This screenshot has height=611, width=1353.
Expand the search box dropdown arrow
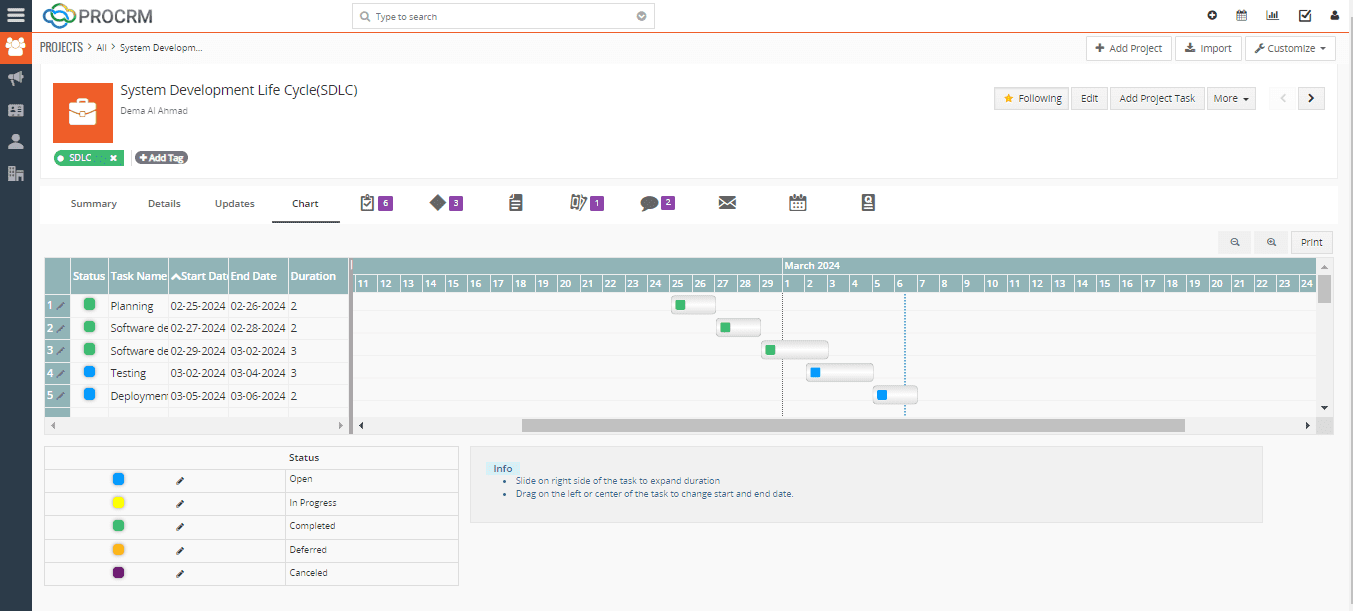(641, 17)
